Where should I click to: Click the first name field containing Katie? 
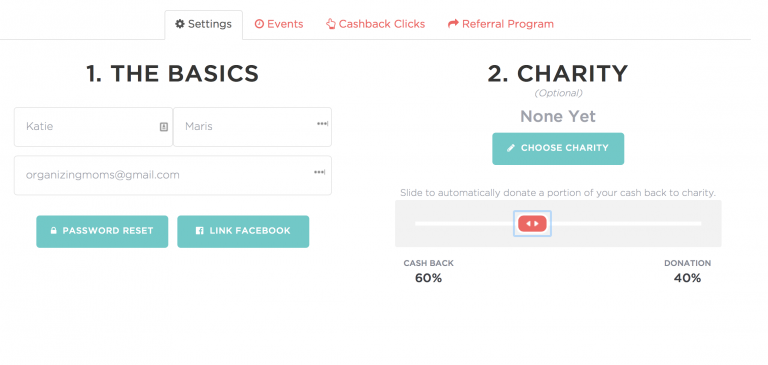93,127
